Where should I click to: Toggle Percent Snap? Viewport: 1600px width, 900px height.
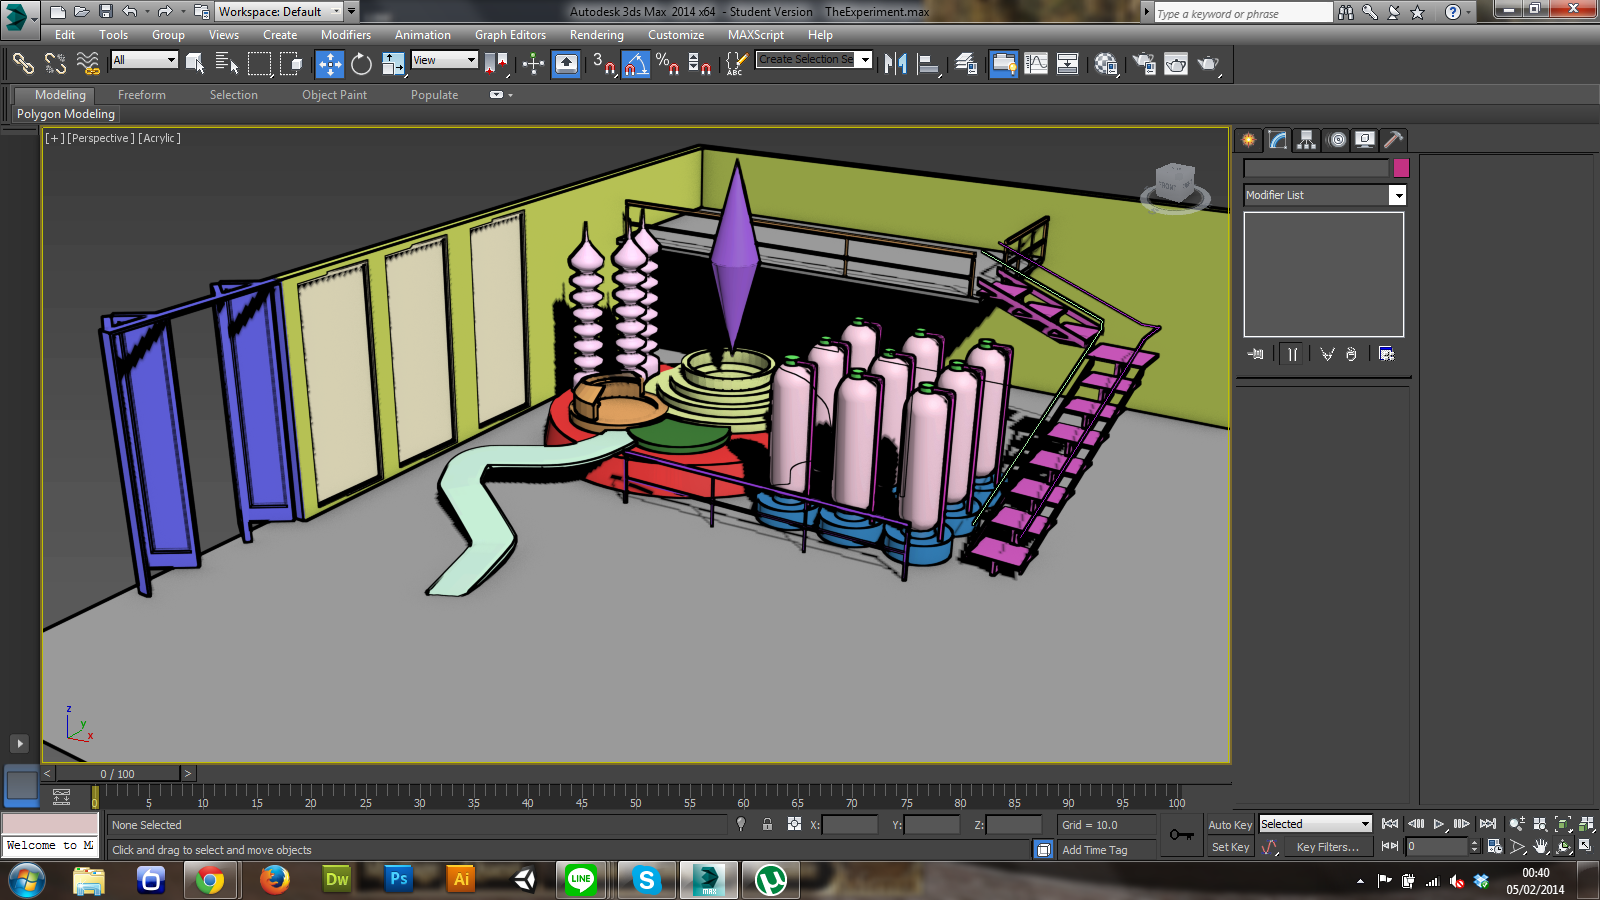(x=668, y=64)
